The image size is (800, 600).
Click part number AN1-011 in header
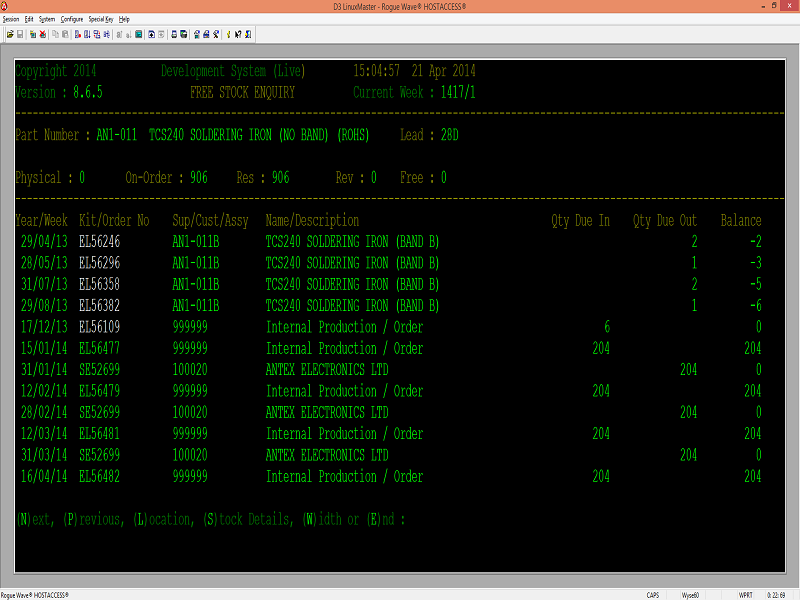click(x=117, y=135)
